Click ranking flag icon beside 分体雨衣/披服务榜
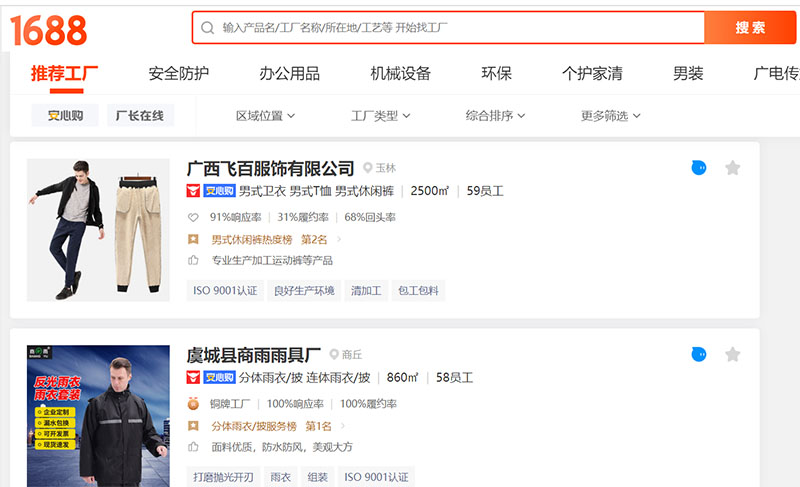The width and height of the screenshot is (800, 487). 193,426
